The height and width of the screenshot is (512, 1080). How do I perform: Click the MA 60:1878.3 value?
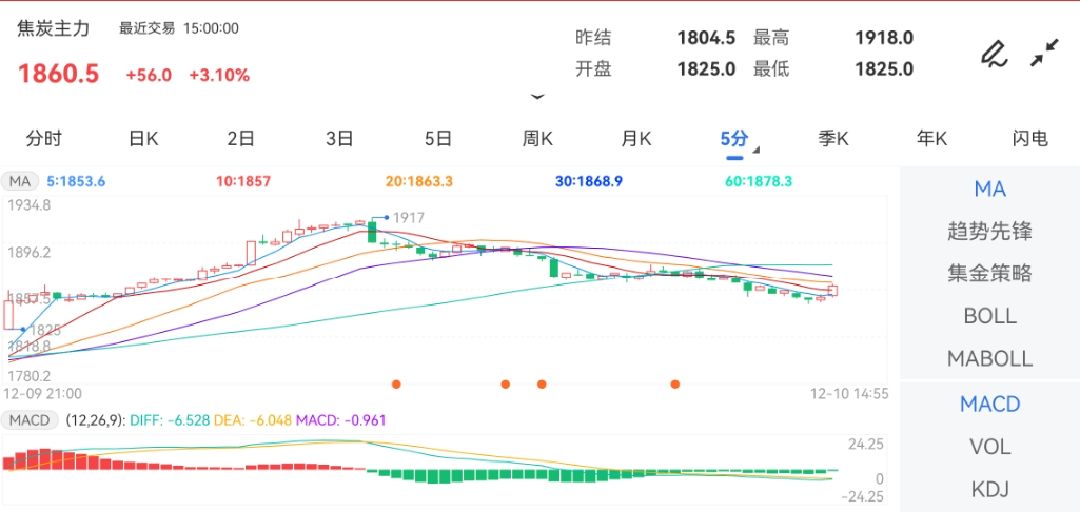click(x=758, y=181)
